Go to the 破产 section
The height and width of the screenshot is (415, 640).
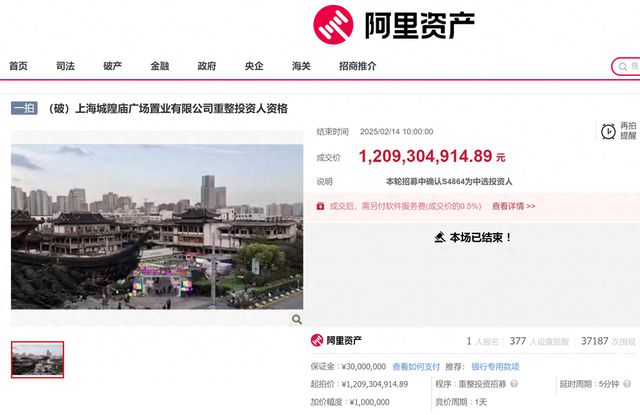point(113,66)
